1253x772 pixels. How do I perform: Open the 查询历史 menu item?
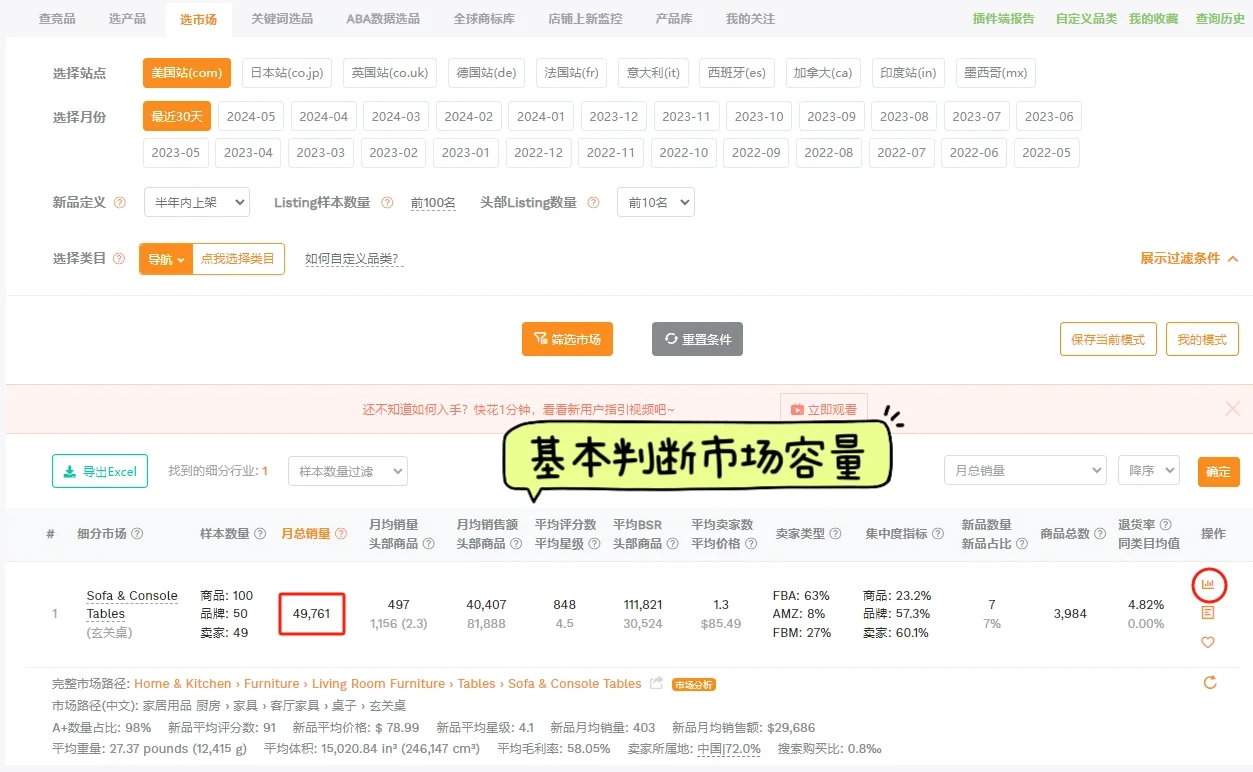tap(1218, 18)
